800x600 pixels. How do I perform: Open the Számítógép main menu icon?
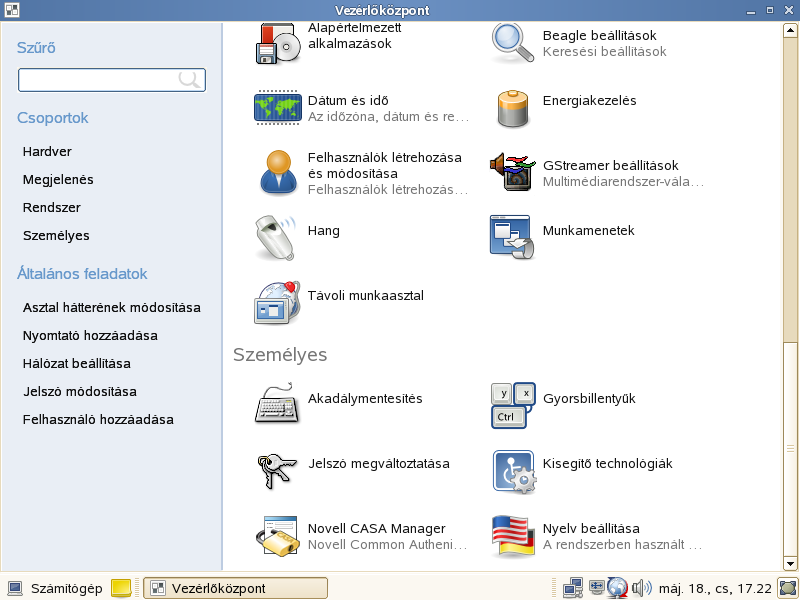pyautogui.click(x=14, y=588)
